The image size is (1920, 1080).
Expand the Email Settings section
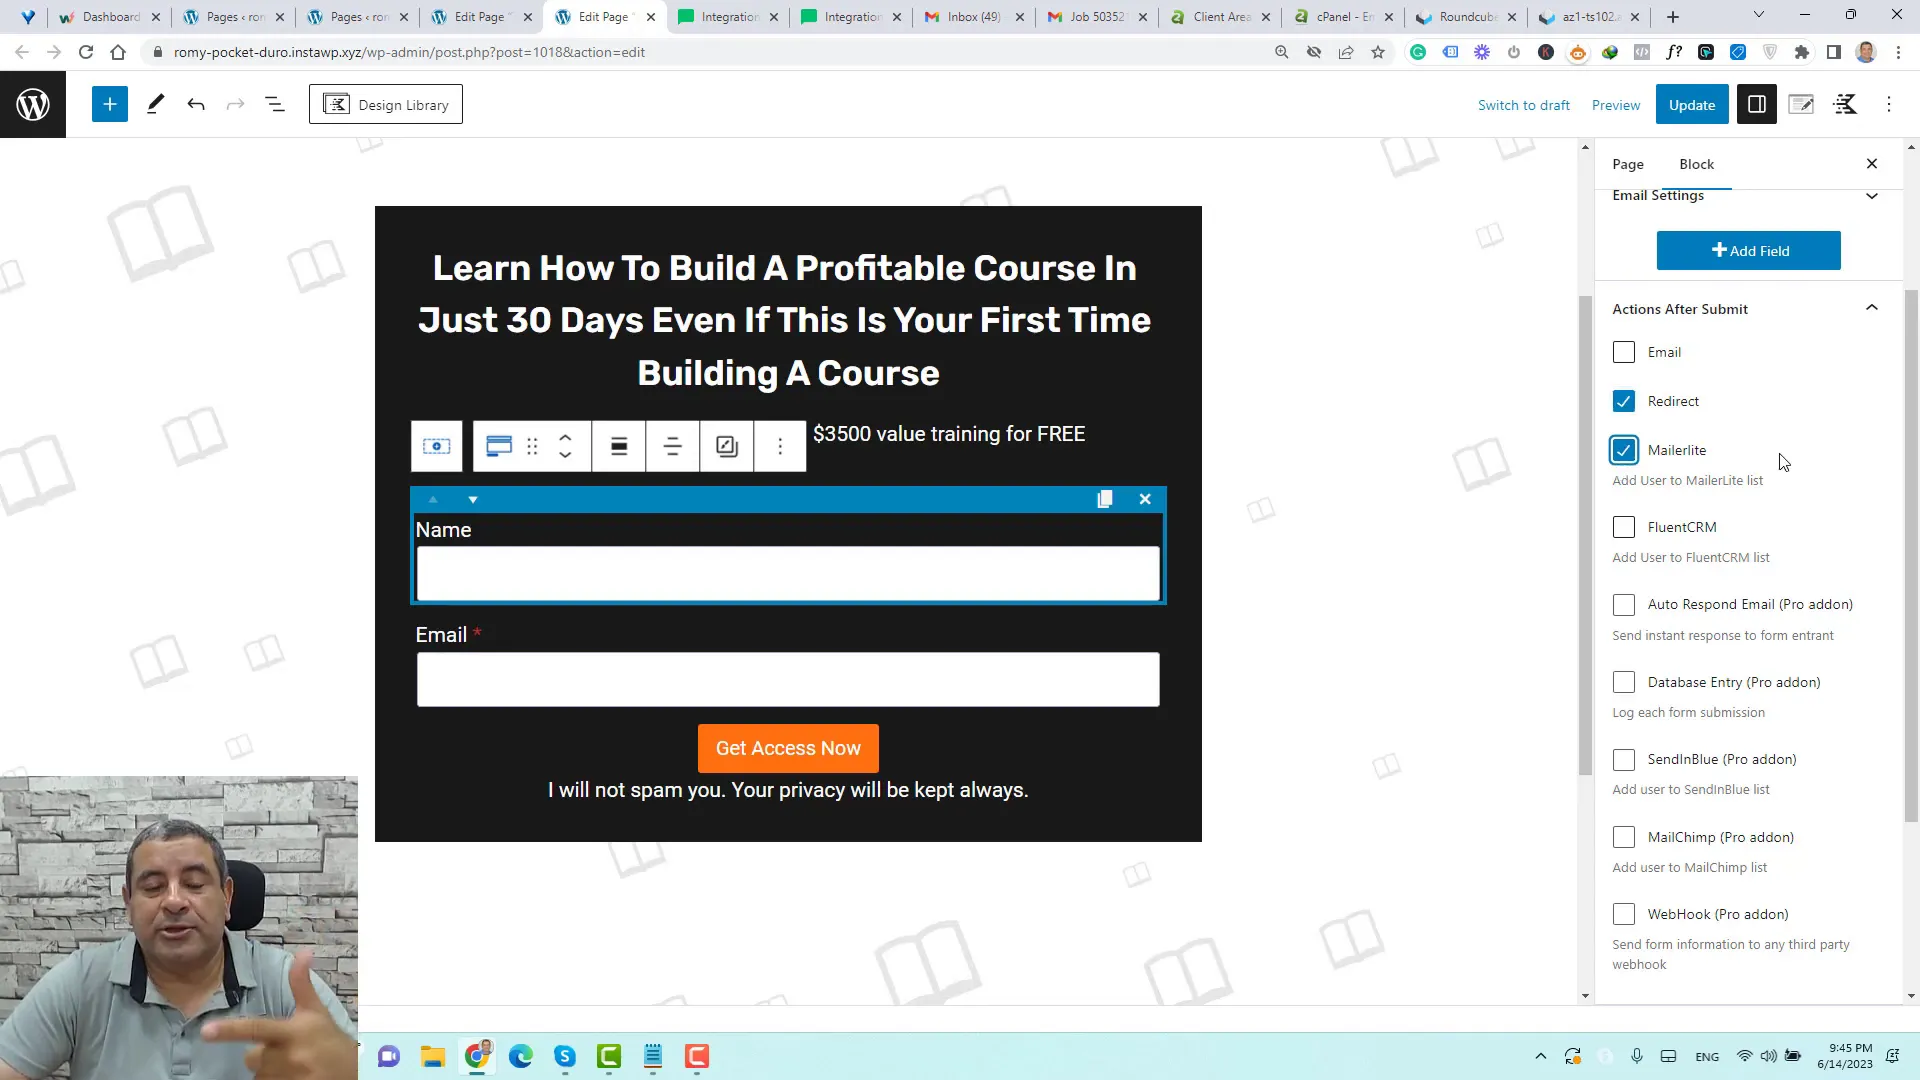(x=1871, y=195)
